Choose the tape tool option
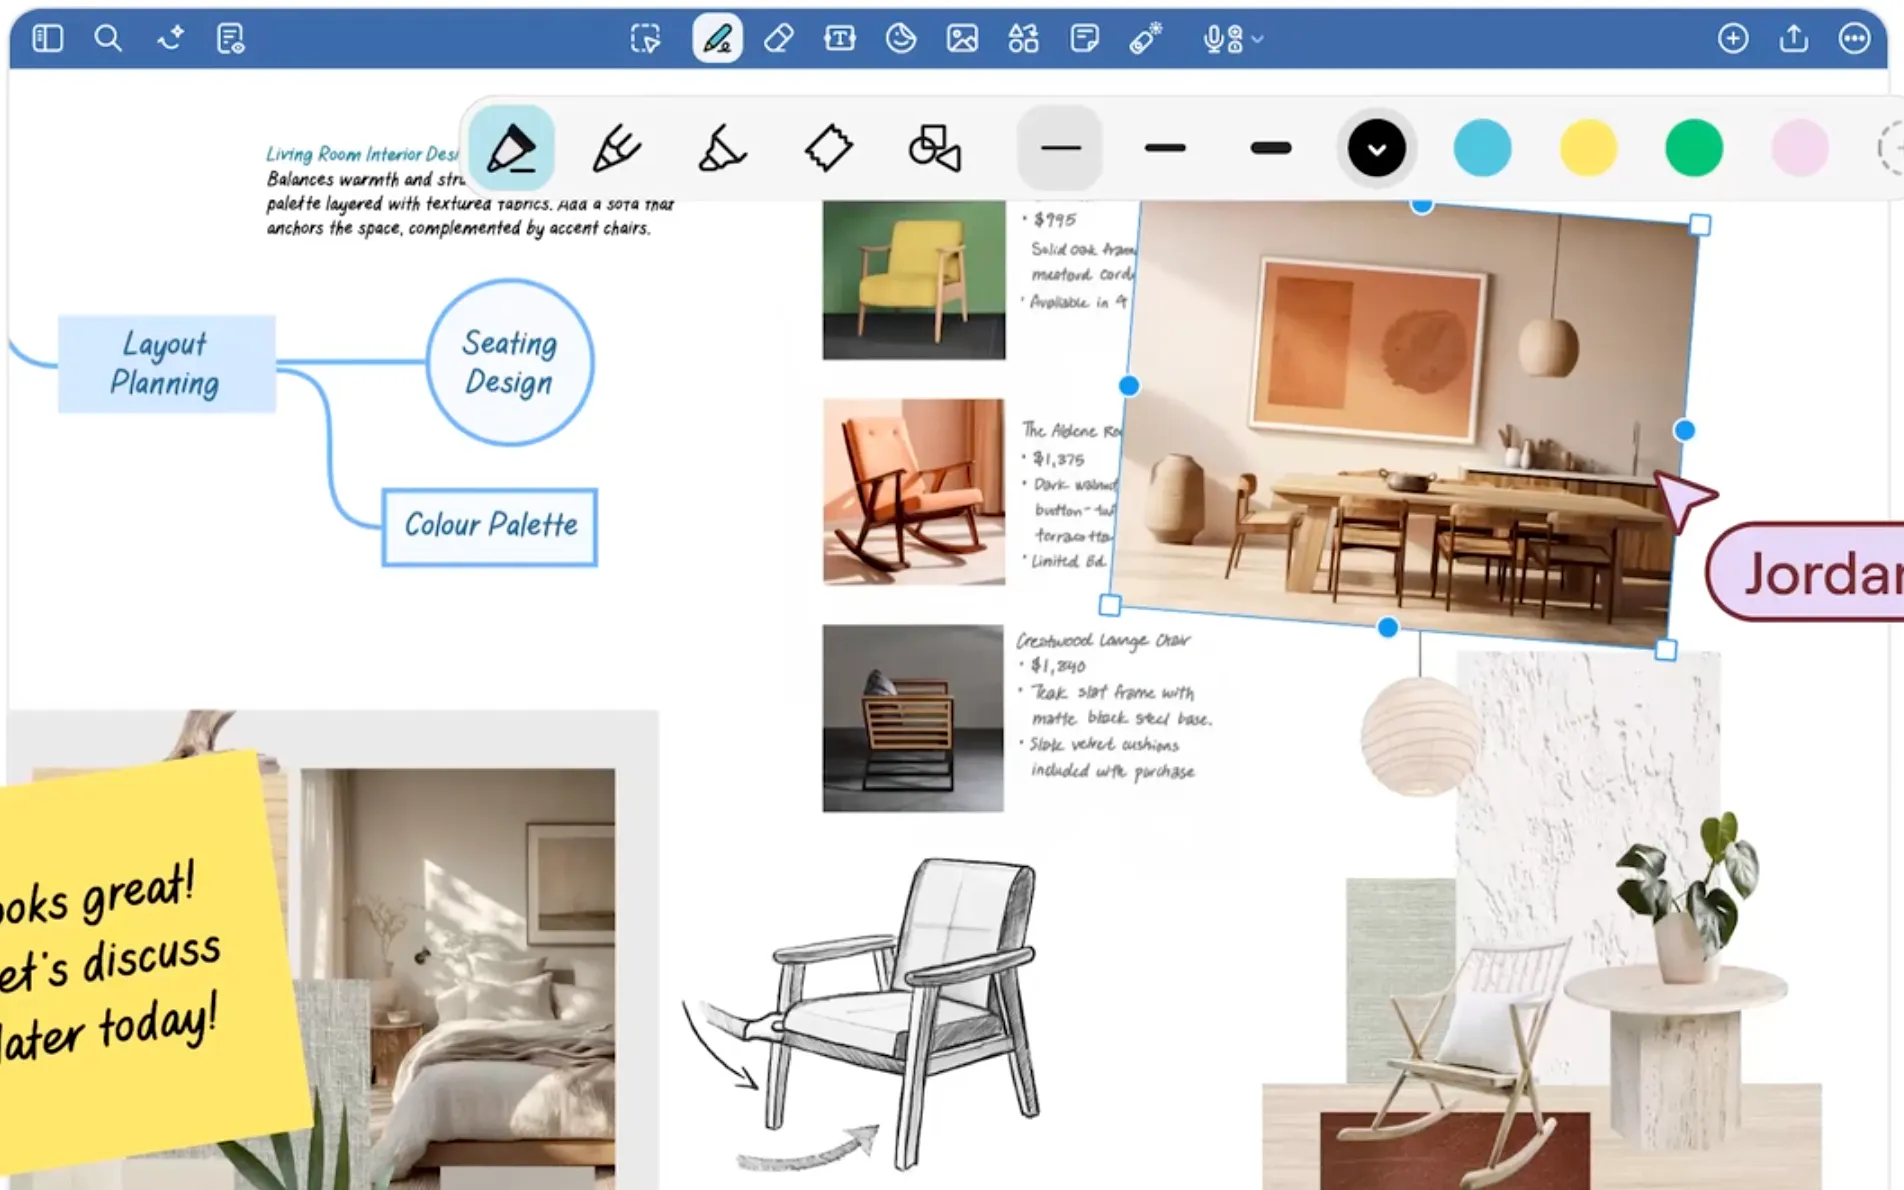The height and width of the screenshot is (1190, 1904). coord(828,148)
